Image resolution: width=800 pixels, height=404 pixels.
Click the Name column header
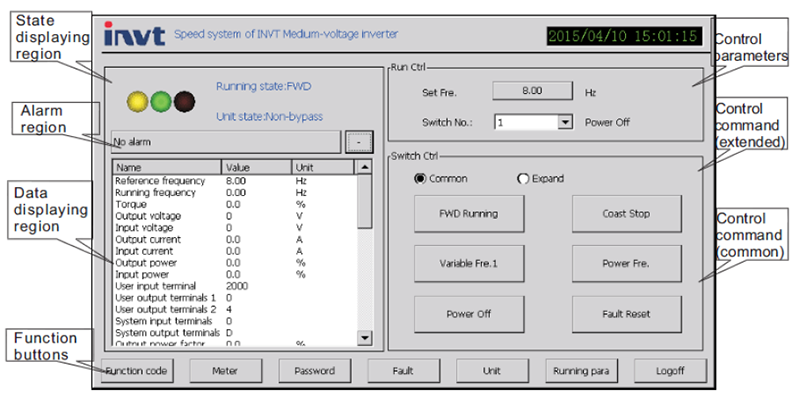[x=167, y=167]
